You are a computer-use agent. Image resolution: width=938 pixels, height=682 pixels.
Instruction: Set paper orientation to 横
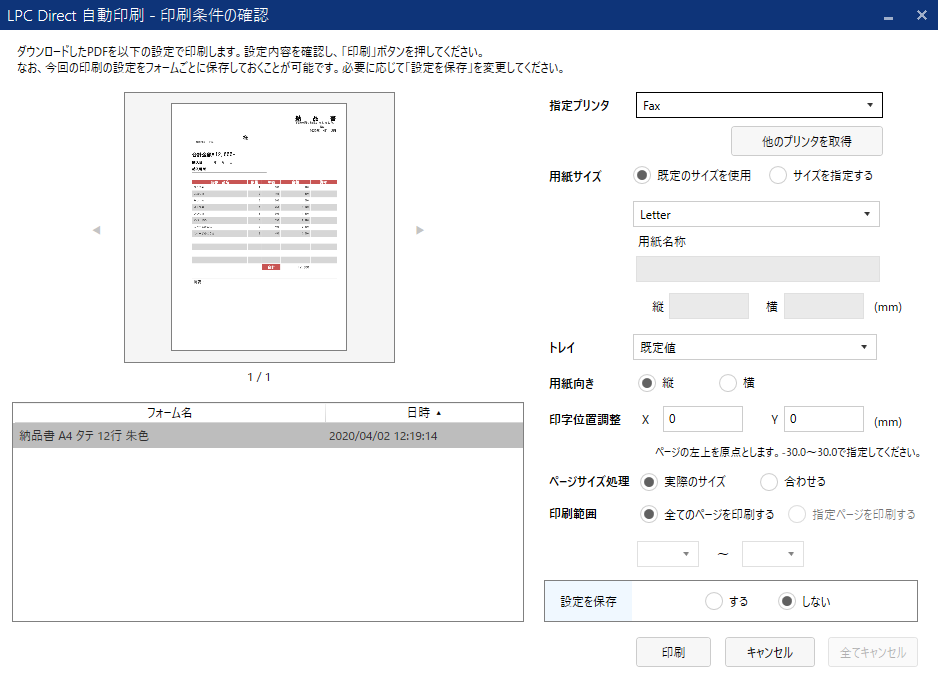click(x=728, y=383)
